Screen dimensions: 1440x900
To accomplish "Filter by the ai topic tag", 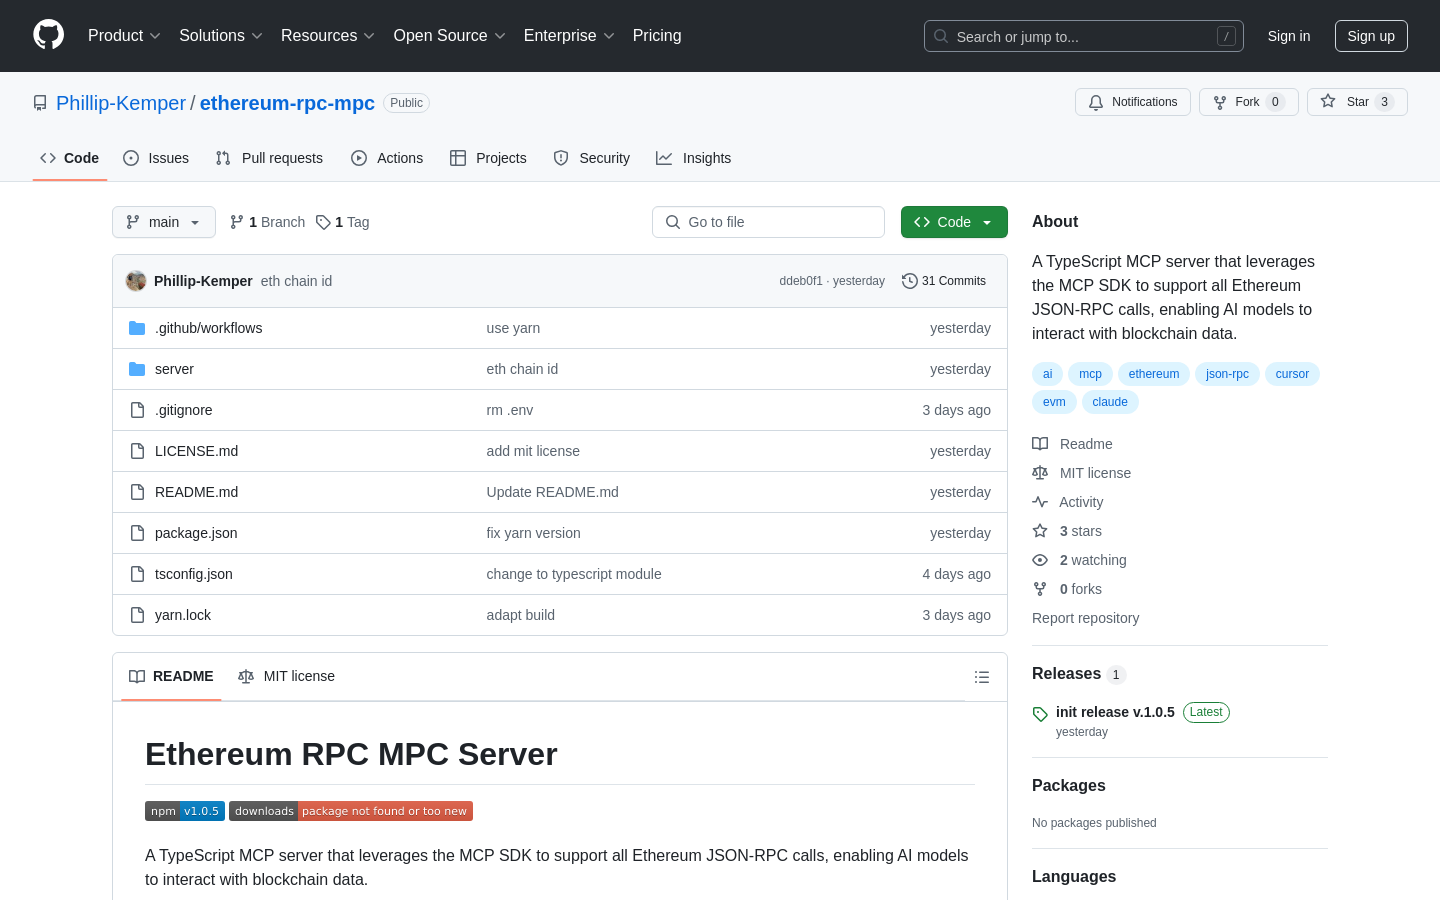I will point(1047,374).
